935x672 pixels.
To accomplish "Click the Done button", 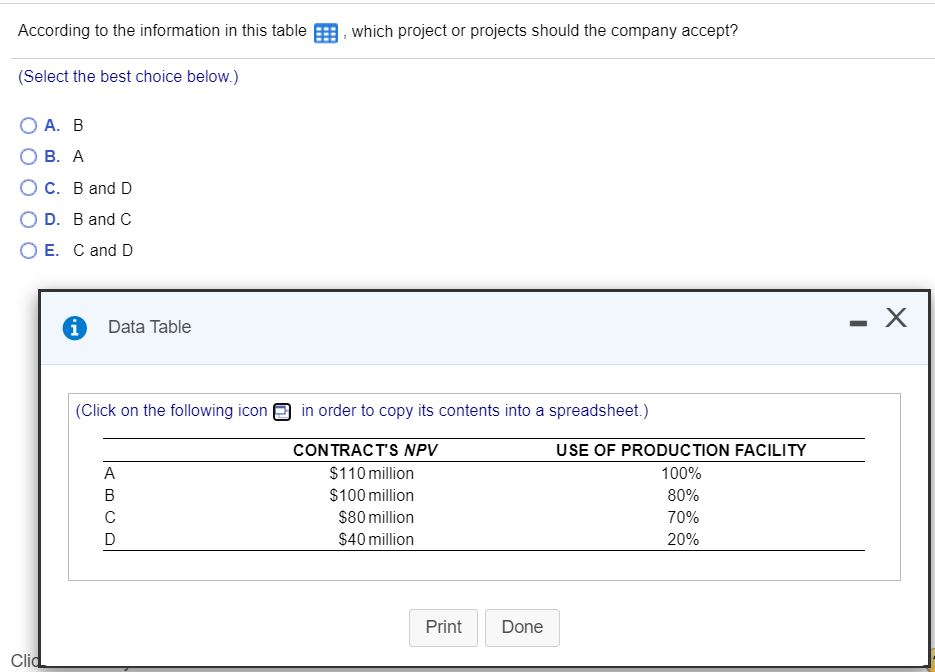I will click(x=521, y=627).
